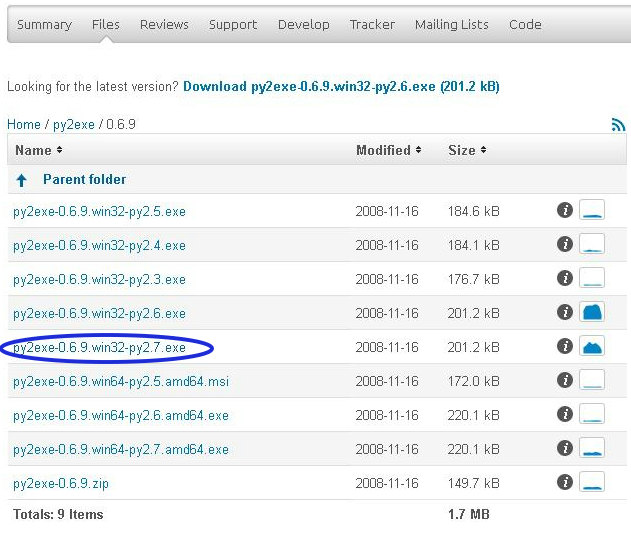Go to the Reviews tab
Image resolution: width=631 pixels, height=544 pixels.
coord(164,25)
